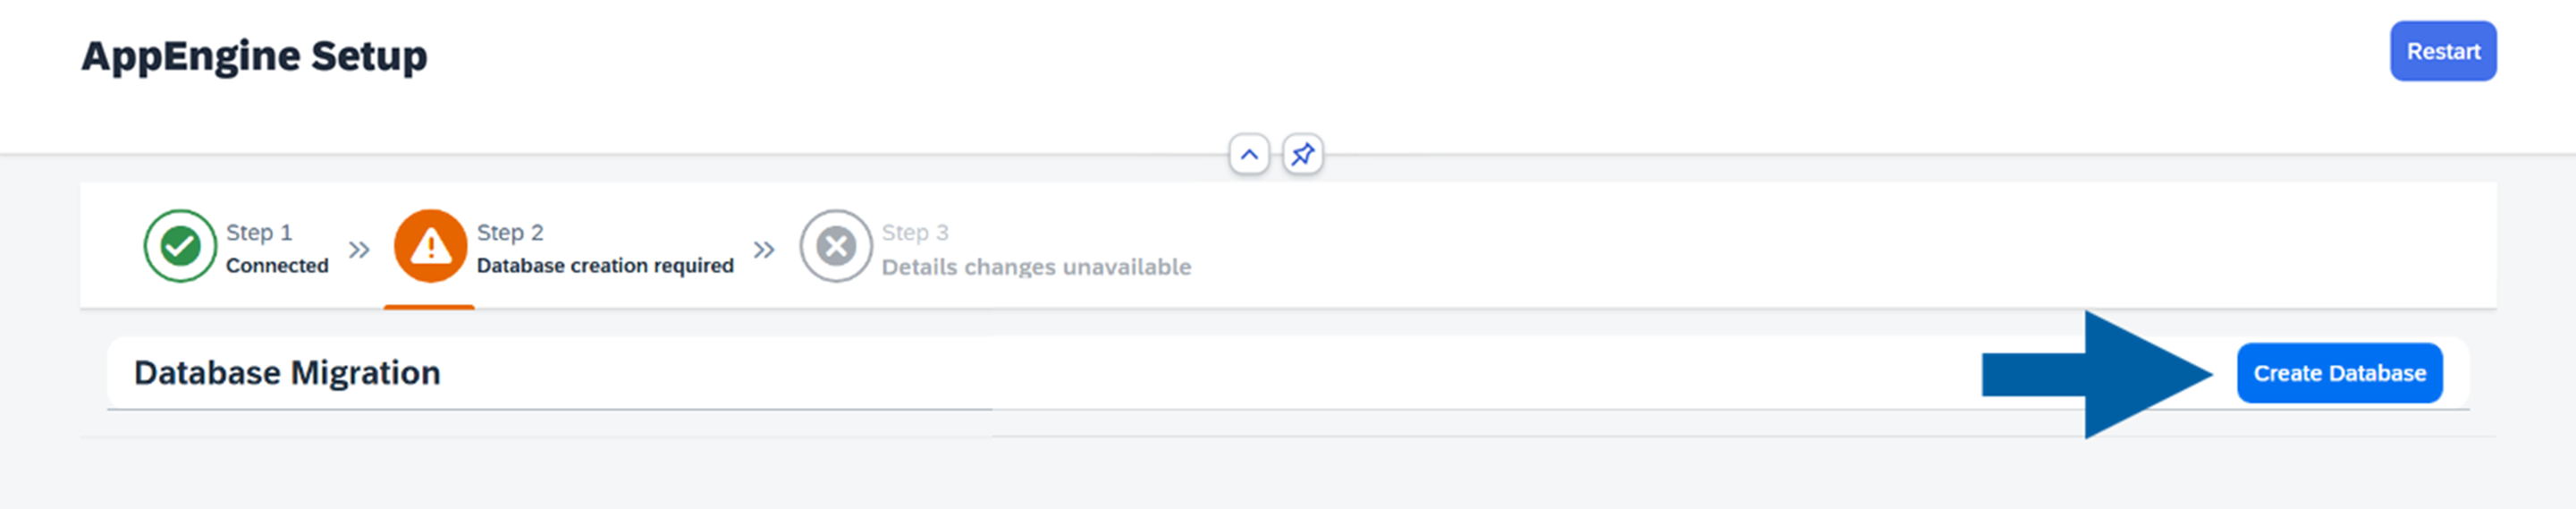Image resolution: width=2576 pixels, height=509 pixels.
Task: Click the "Connected" status text
Action: pos(277,265)
